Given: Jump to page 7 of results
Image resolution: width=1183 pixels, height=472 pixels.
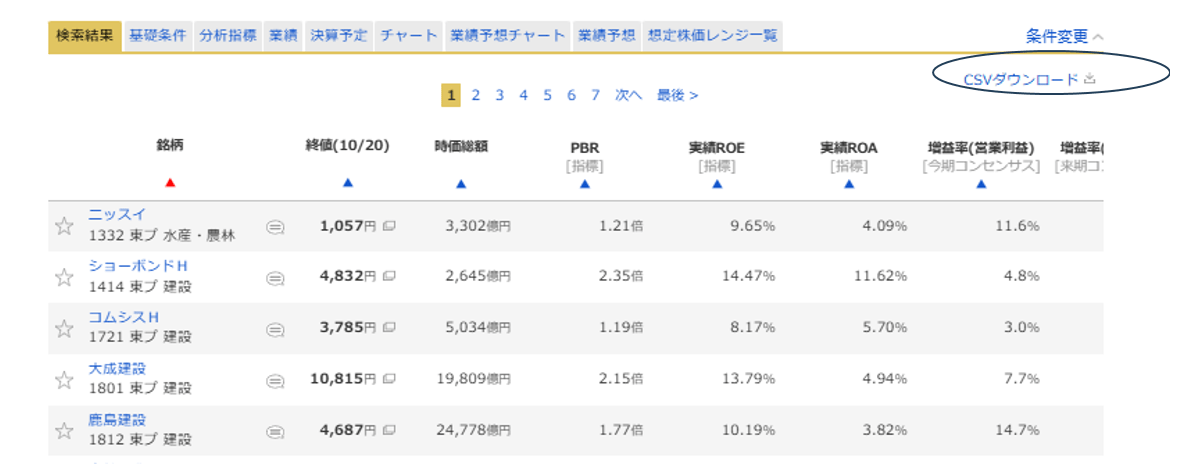Looking at the screenshot, I should (595, 95).
